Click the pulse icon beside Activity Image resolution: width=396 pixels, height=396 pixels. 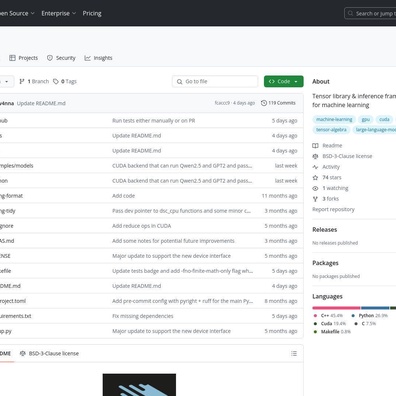tap(315, 167)
